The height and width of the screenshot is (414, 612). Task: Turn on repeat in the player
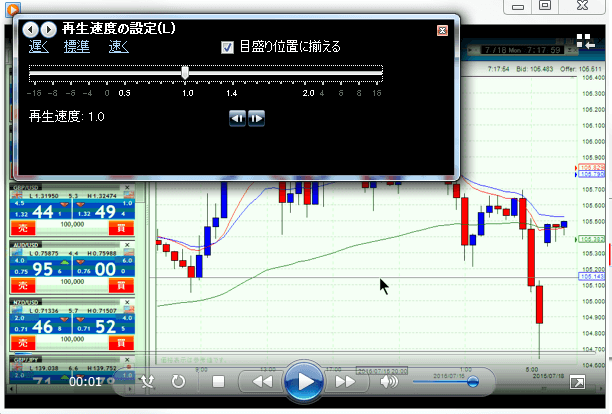coord(179,381)
